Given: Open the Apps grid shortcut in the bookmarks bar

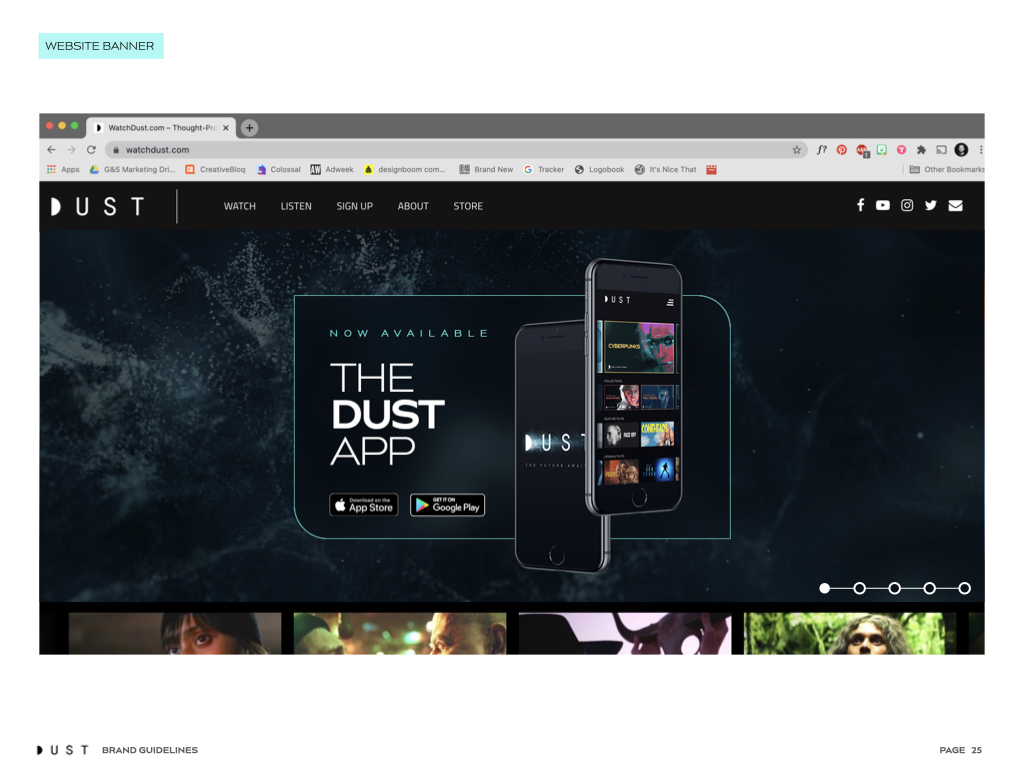Looking at the screenshot, I should [63, 169].
